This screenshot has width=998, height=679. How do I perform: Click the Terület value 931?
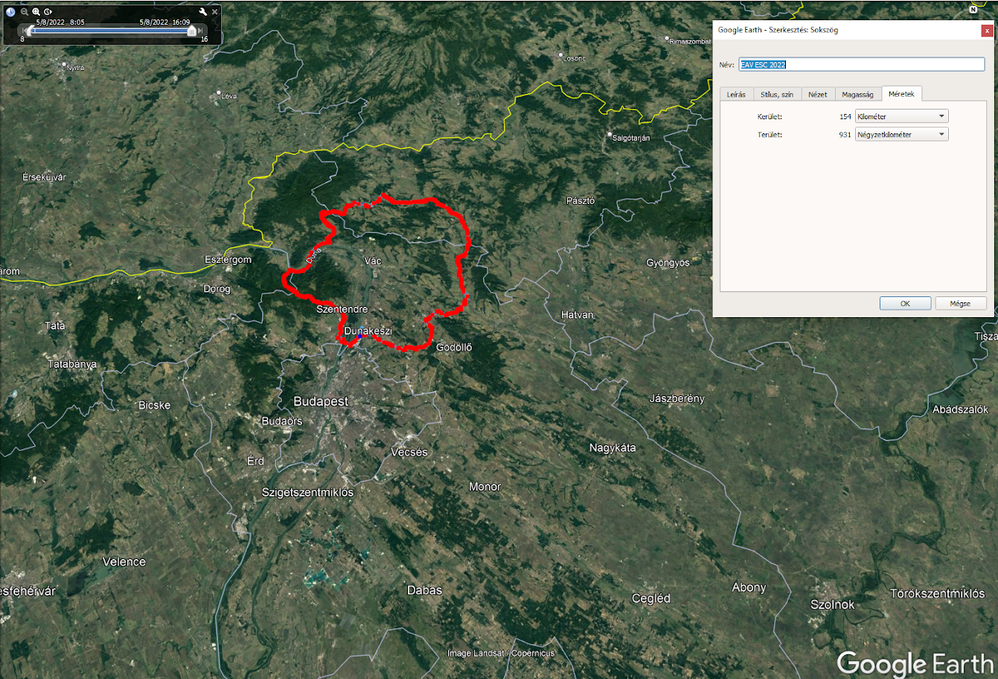click(845, 135)
